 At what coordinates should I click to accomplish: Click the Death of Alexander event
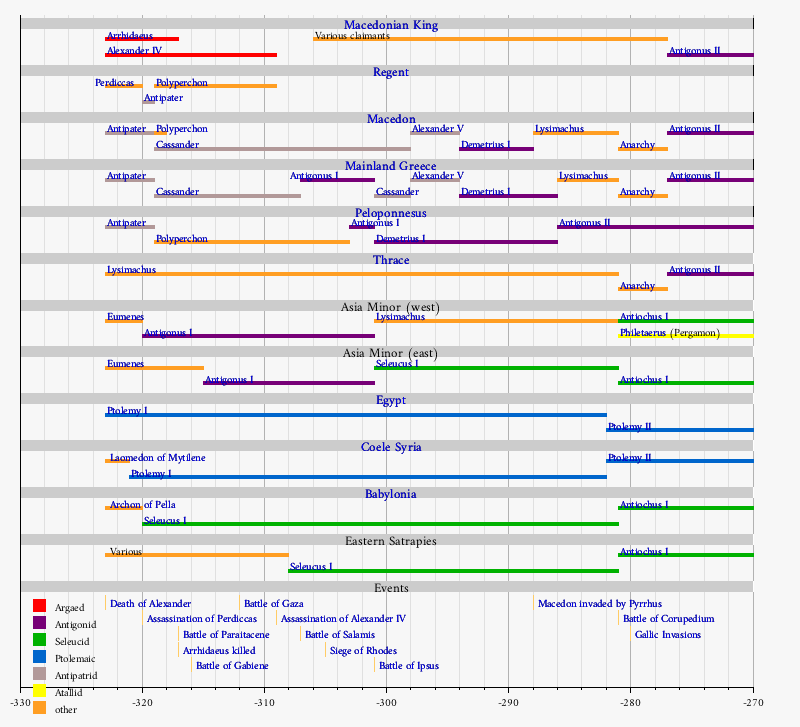151,604
